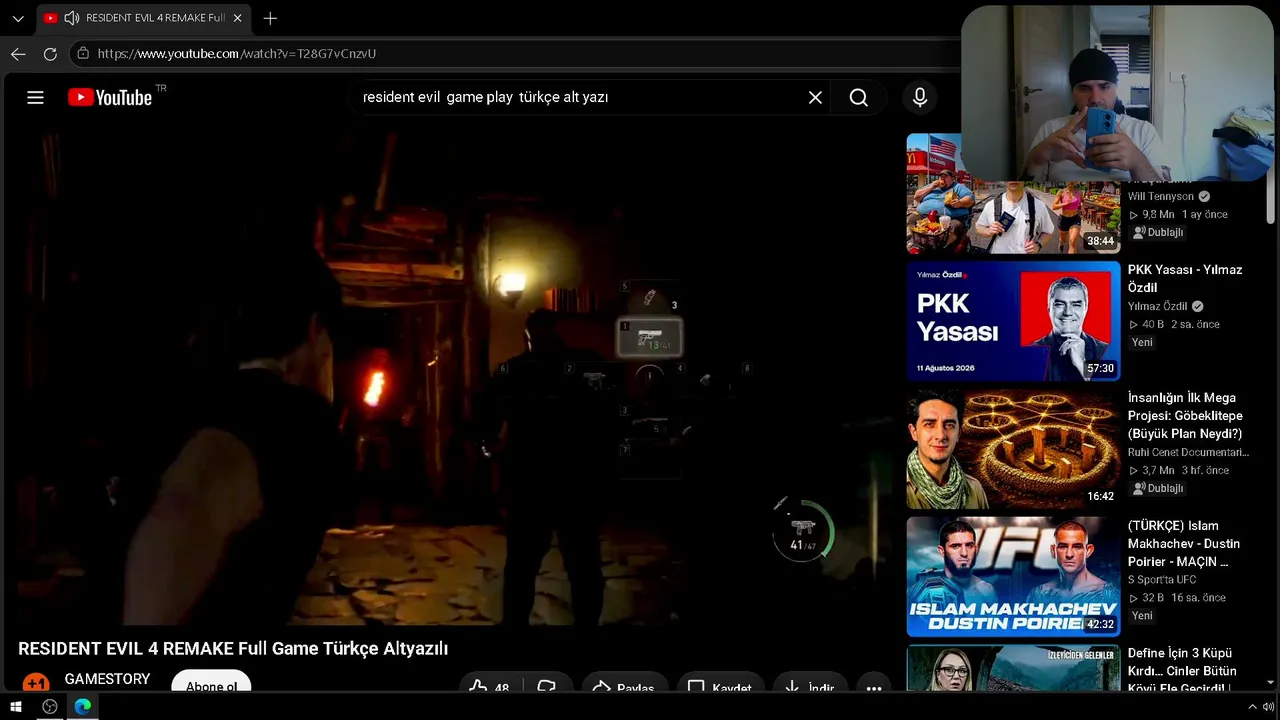
Task: Click the '9,8 Mn 1 ay önce' stats
Action: tap(1178, 214)
